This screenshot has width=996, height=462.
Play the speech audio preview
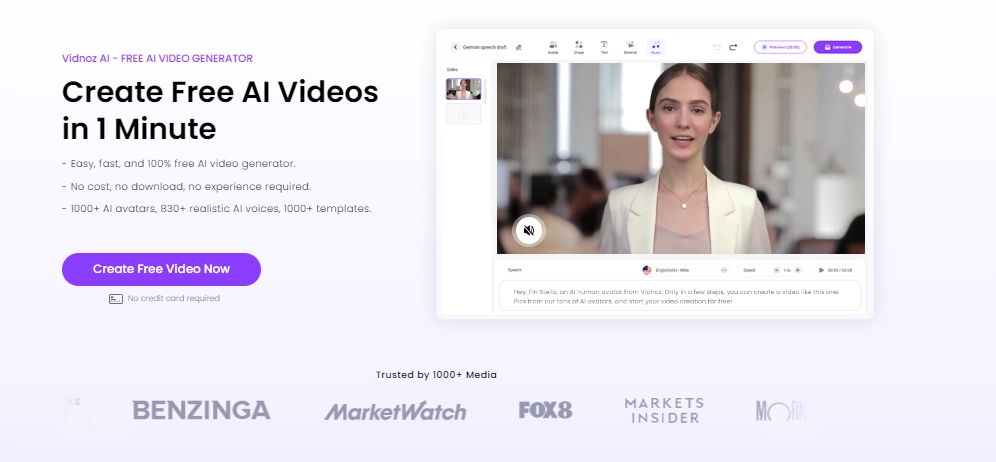pyautogui.click(x=822, y=270)
